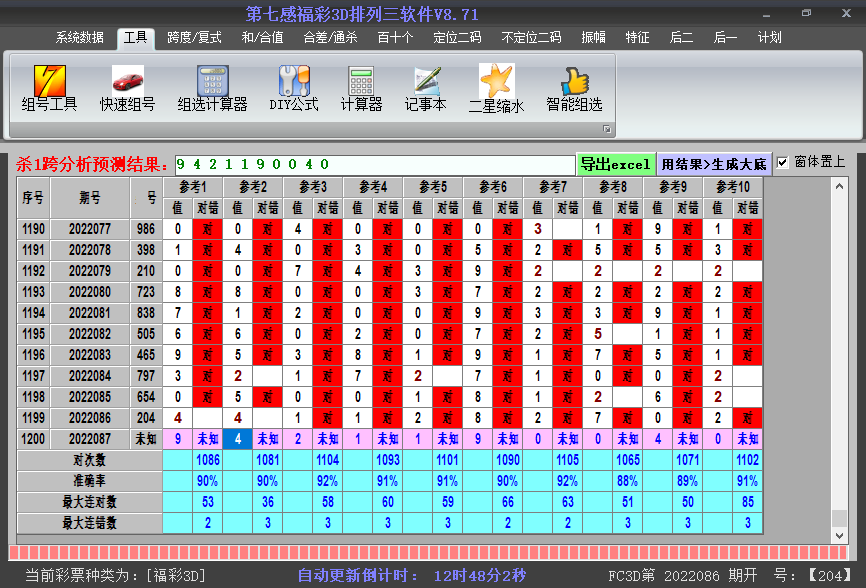Open the 合差/通杀 tab

pos(330,38)
